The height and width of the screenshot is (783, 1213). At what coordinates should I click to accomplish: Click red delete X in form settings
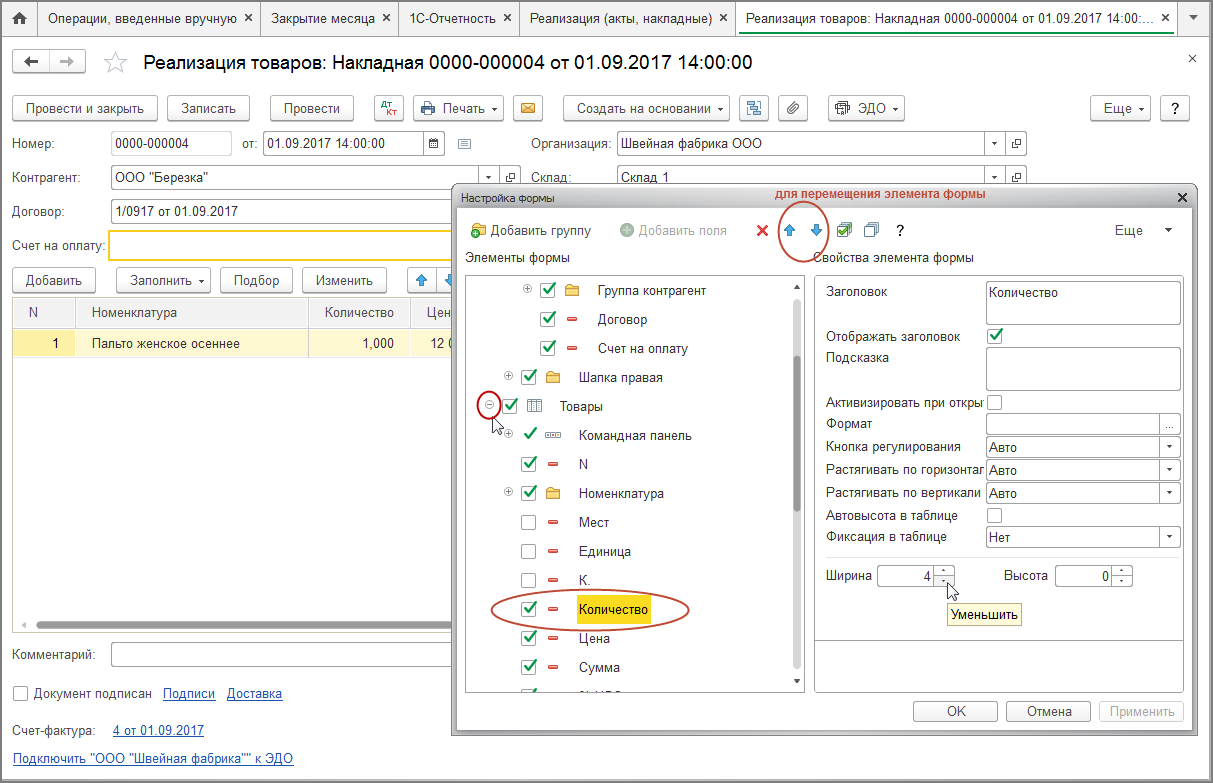pyautogui.click(x=762, y=231)
